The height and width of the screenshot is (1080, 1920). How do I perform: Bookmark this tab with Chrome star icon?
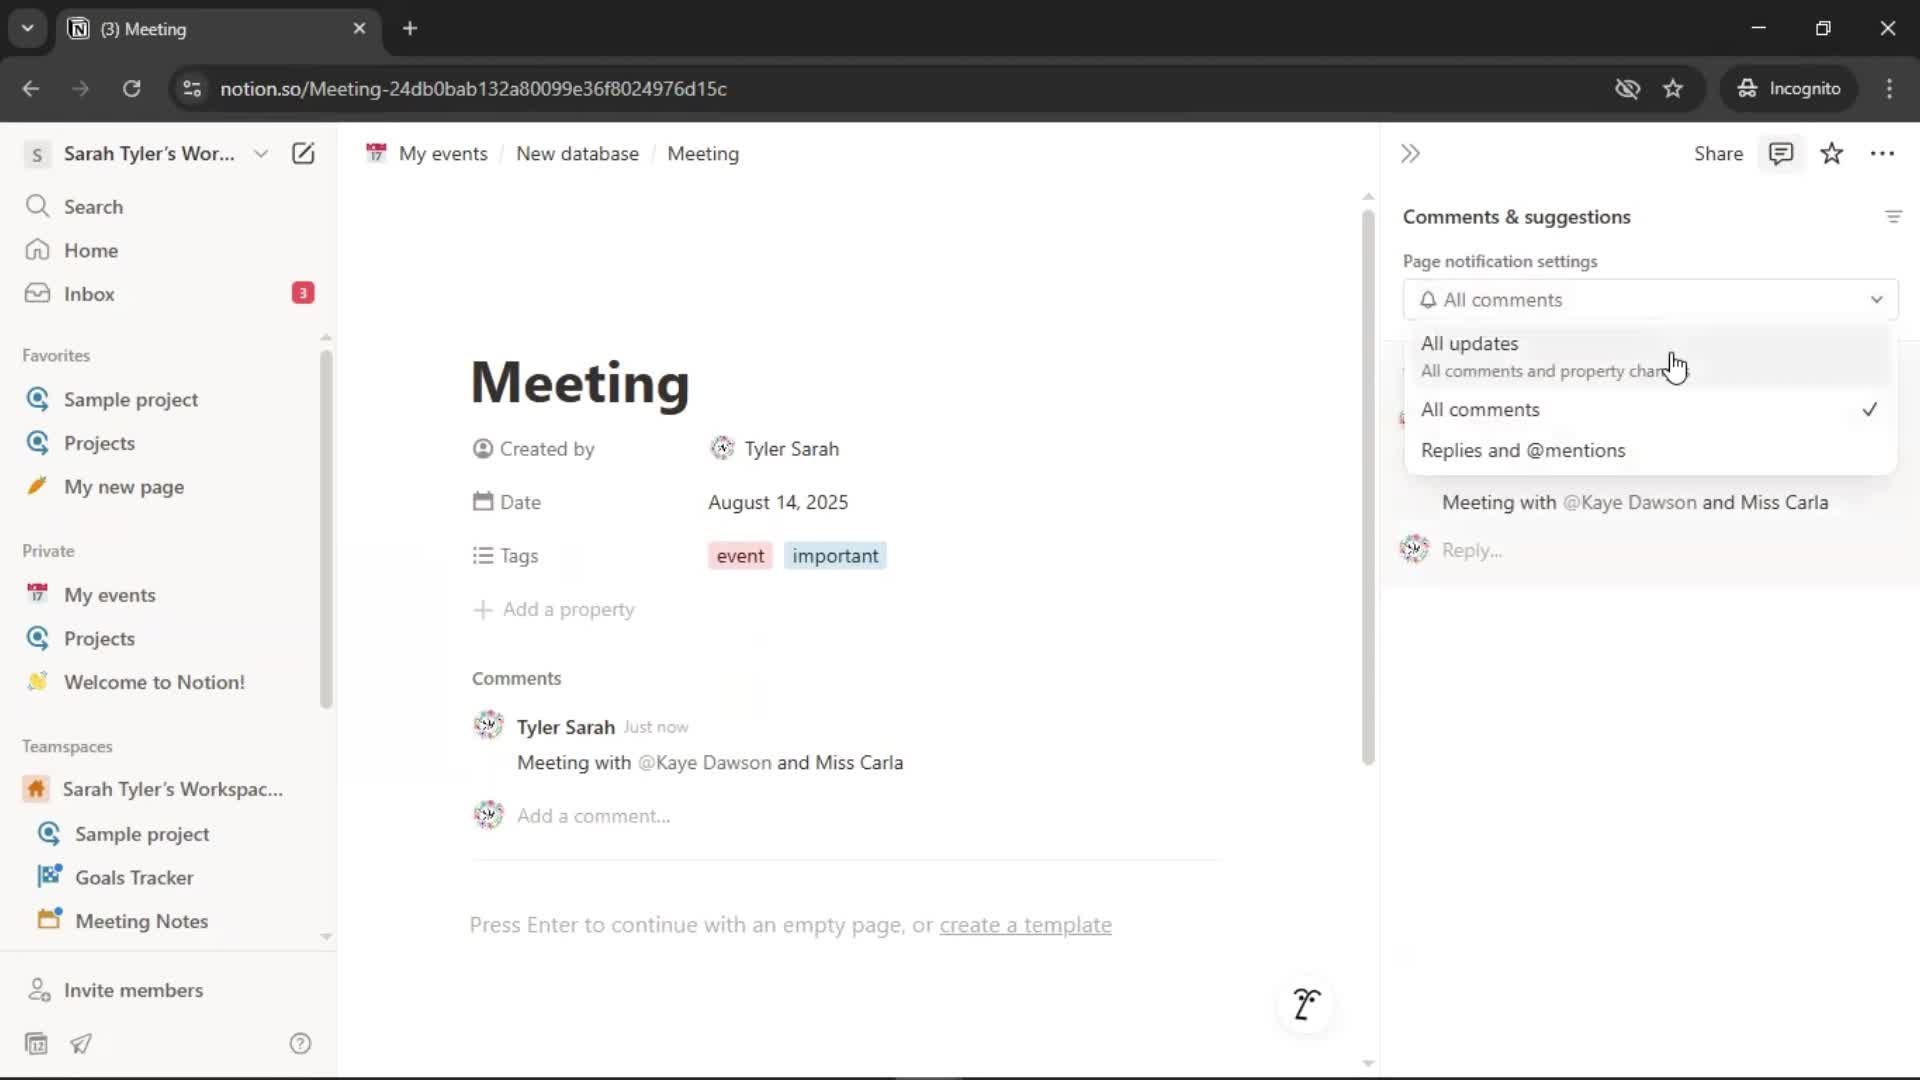[1673, 88]
